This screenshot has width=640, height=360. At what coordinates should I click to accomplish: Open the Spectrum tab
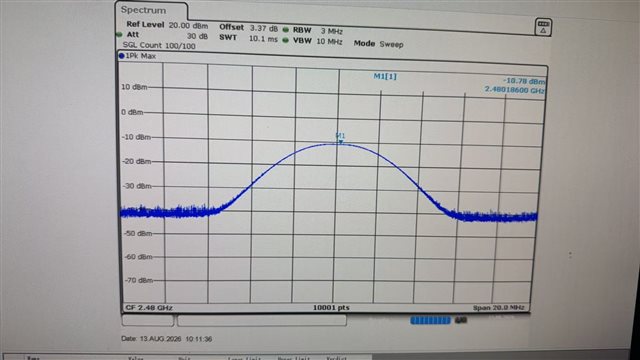[143, 10]
